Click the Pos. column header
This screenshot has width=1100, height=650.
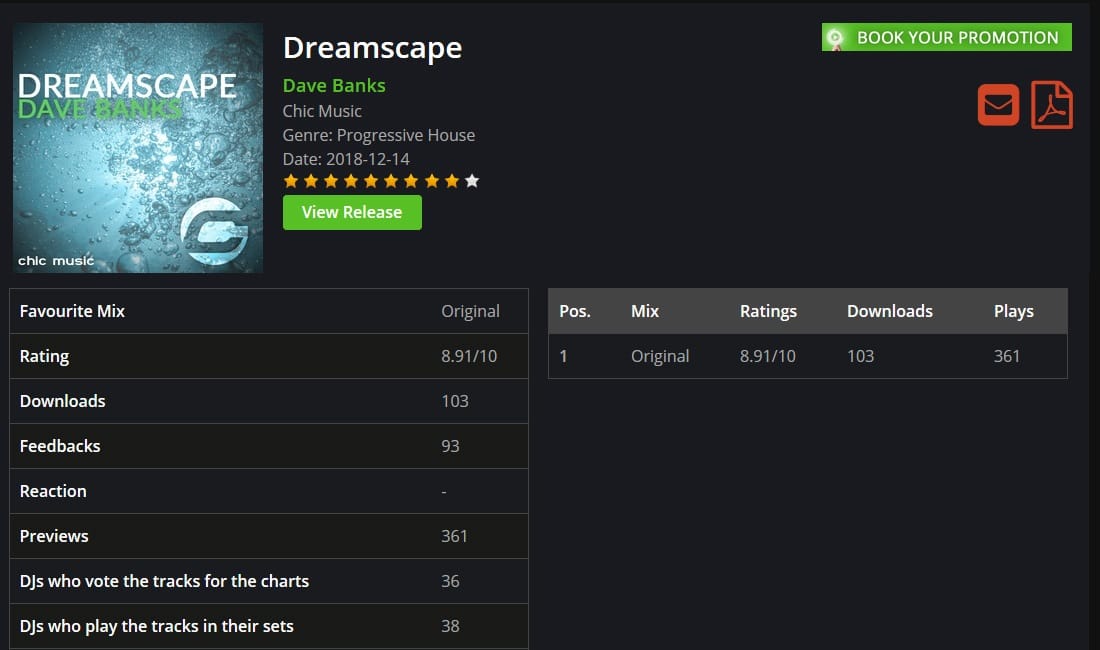point(575,311)
